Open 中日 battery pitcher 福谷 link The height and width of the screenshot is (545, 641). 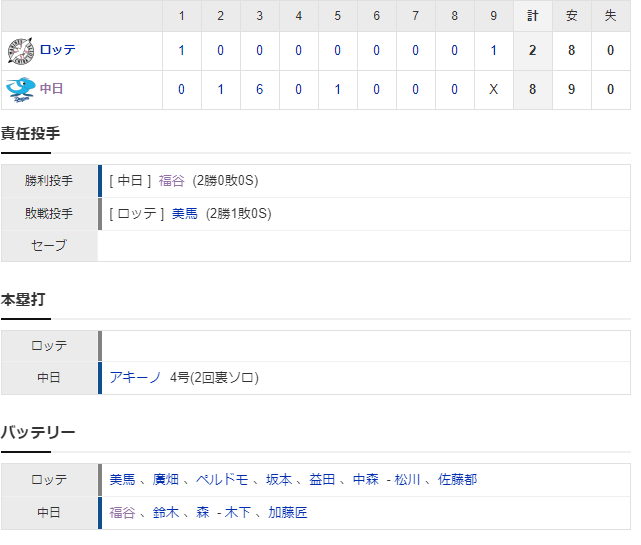pos(123,513)
